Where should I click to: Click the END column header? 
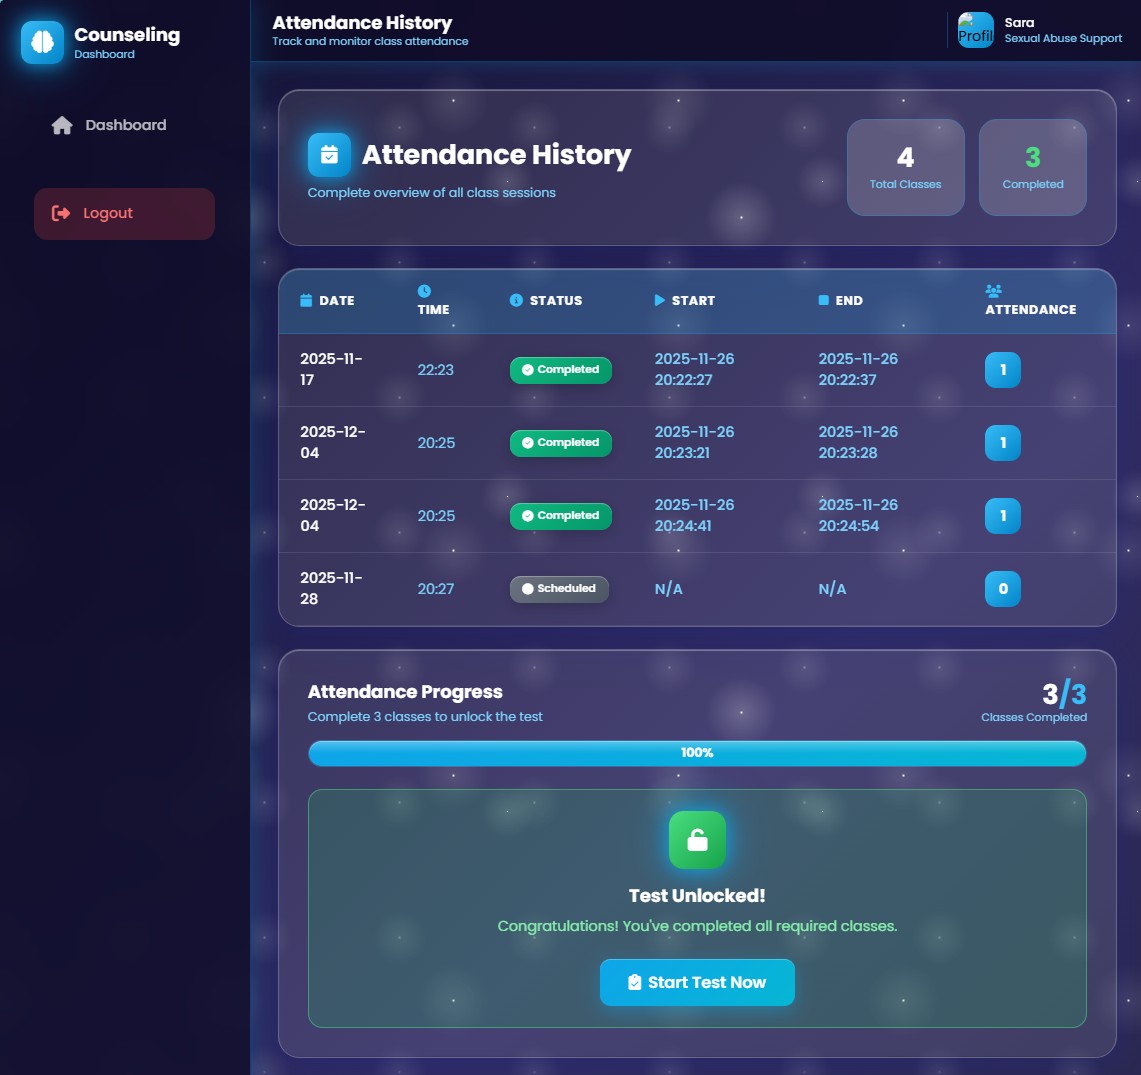tap(848, 300)
